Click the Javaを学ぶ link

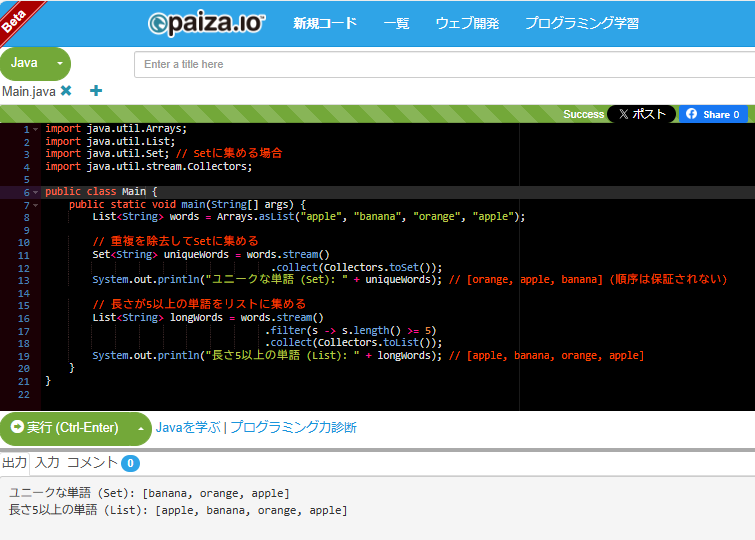pyautogui.click(x=188, y=428)
